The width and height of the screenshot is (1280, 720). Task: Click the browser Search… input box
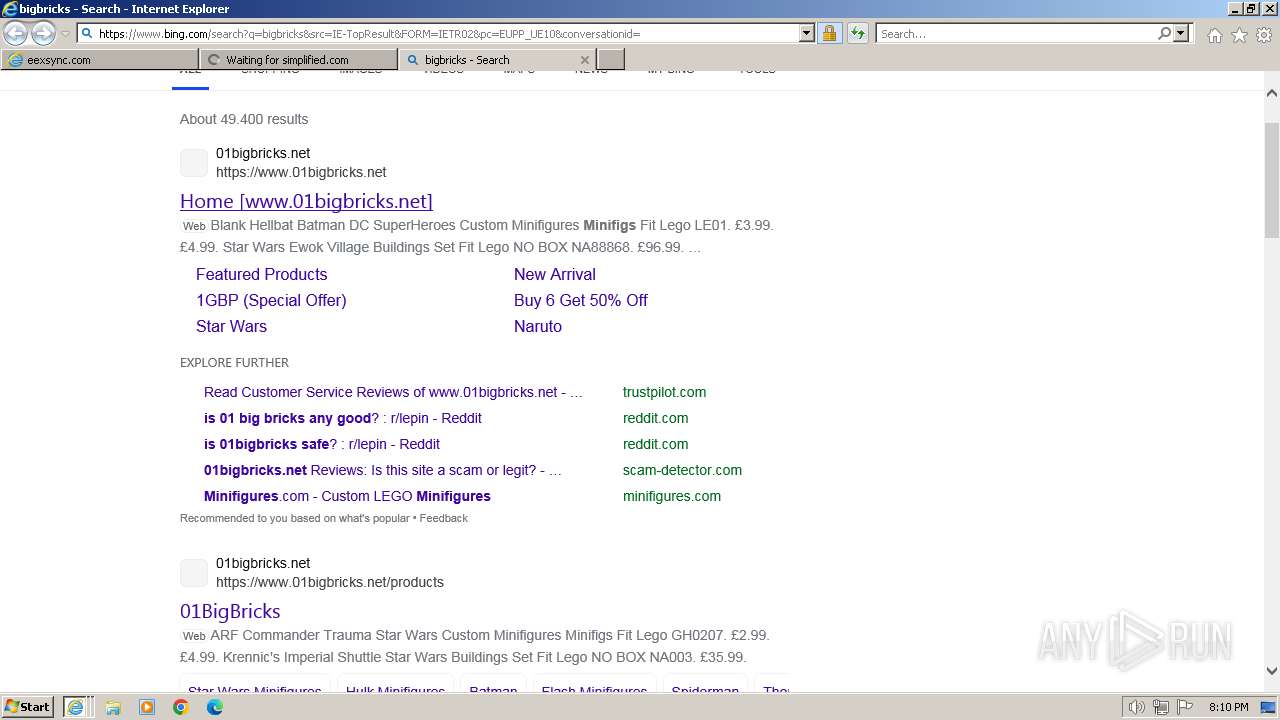pyautogui.click(x=1017, y=33)
